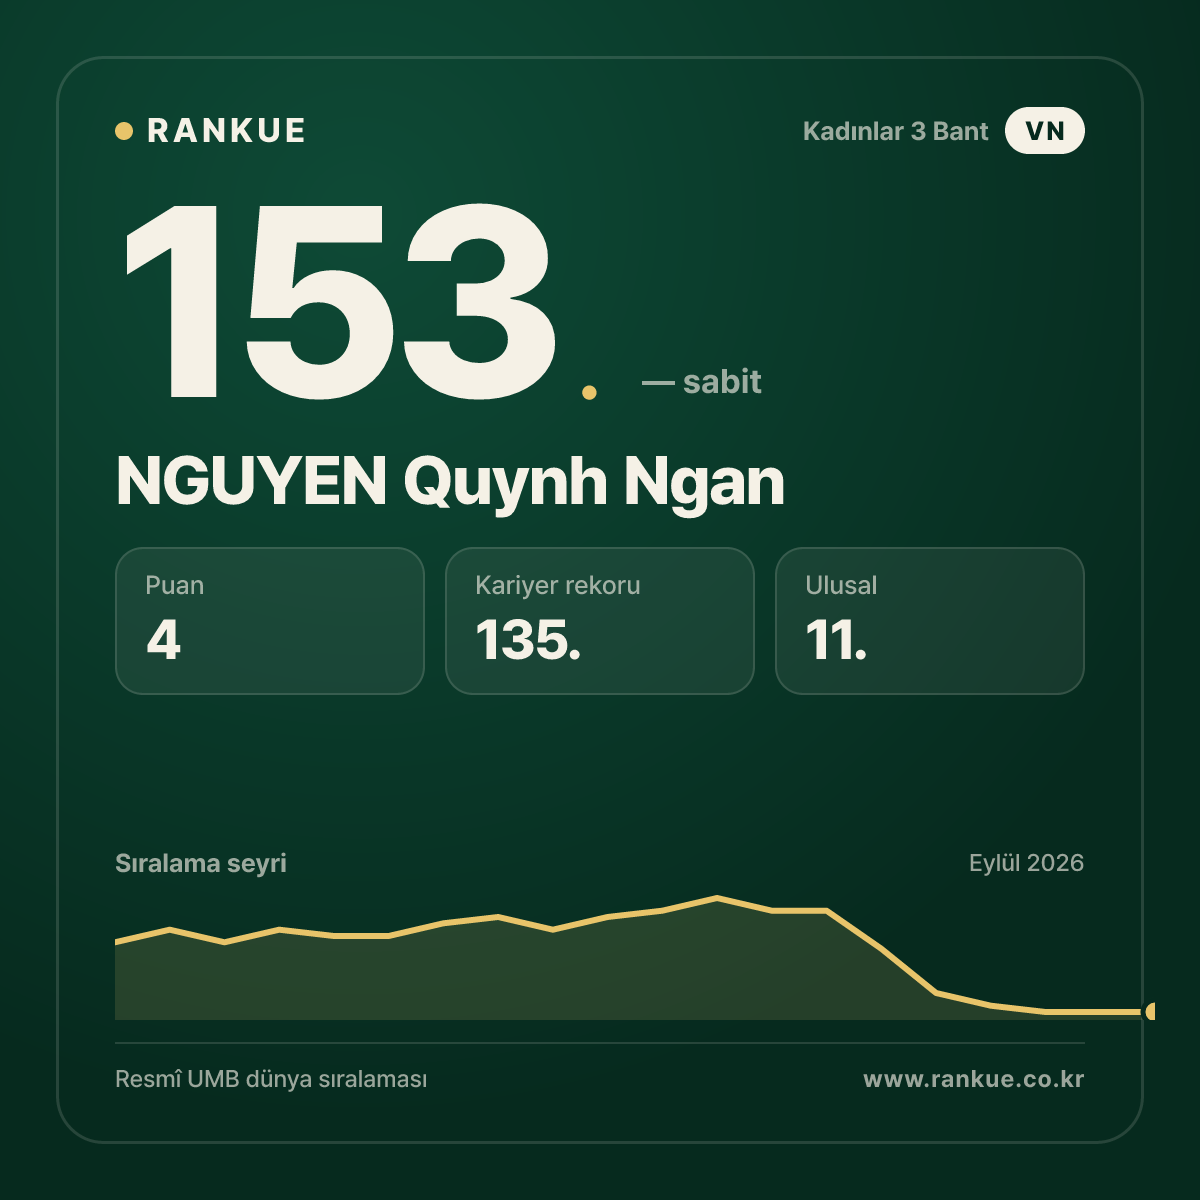Select the VN country badge

coord(1045,131)
